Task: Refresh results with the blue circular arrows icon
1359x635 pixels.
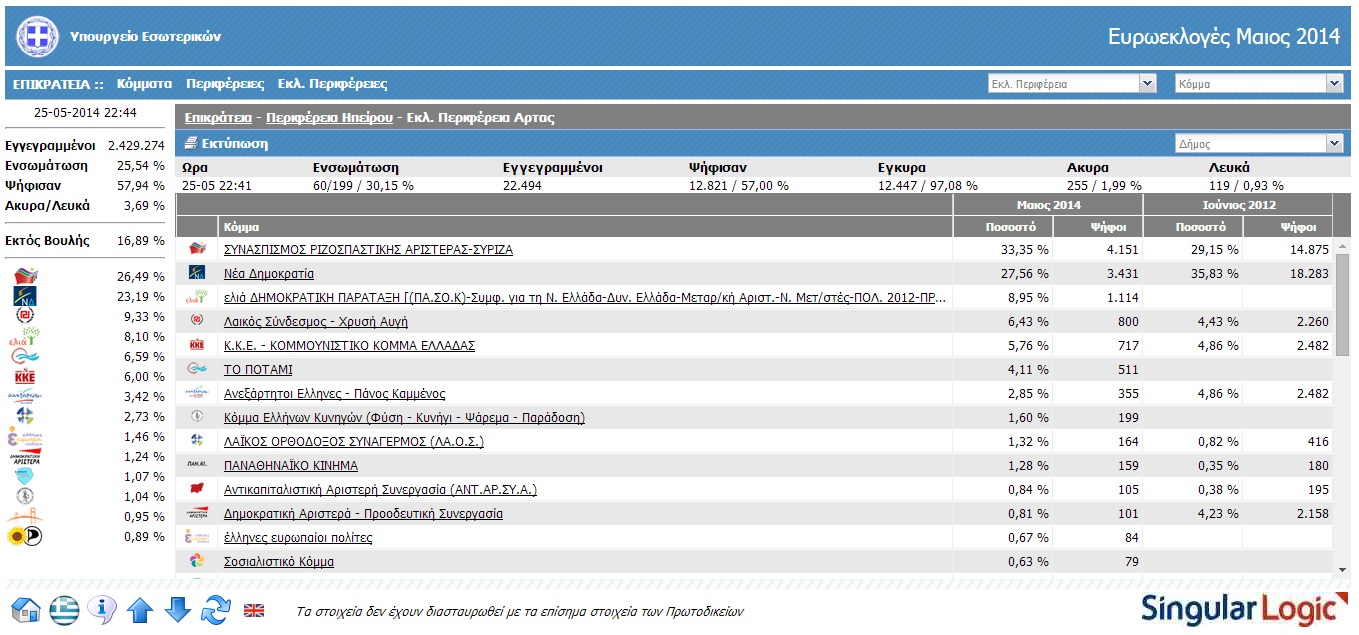Action: point(216,608)
